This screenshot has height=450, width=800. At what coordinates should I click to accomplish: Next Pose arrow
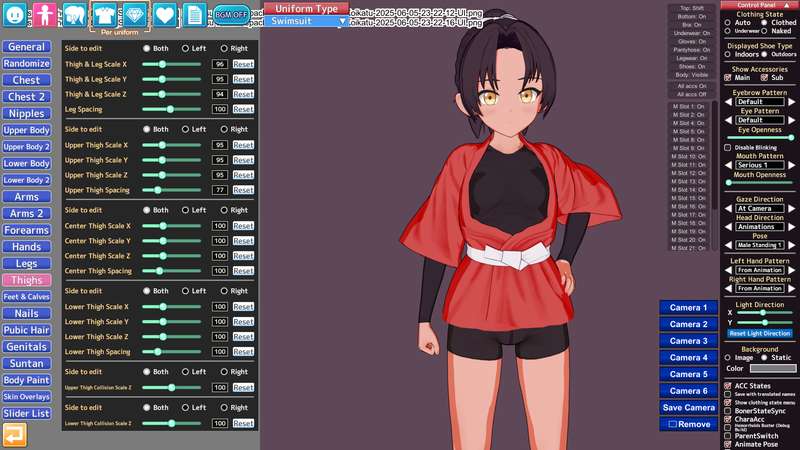(x=791, y=245)
